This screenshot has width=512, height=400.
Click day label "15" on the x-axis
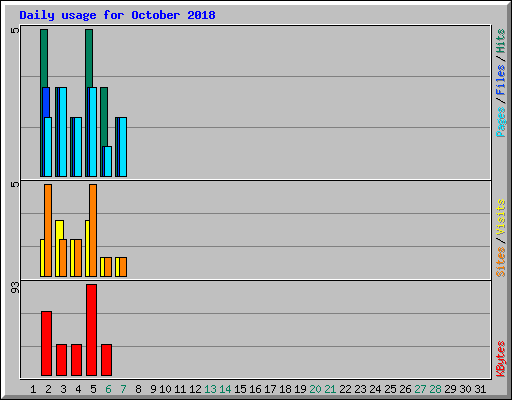[240, 389]
